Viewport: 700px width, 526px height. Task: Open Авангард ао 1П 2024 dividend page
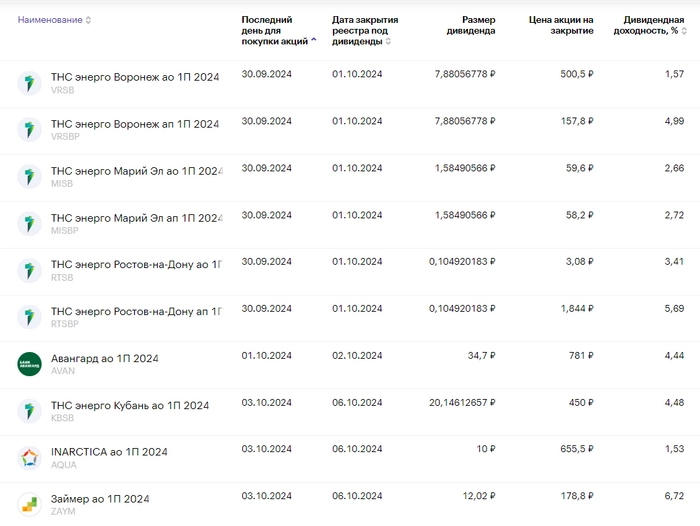point(105,358)
